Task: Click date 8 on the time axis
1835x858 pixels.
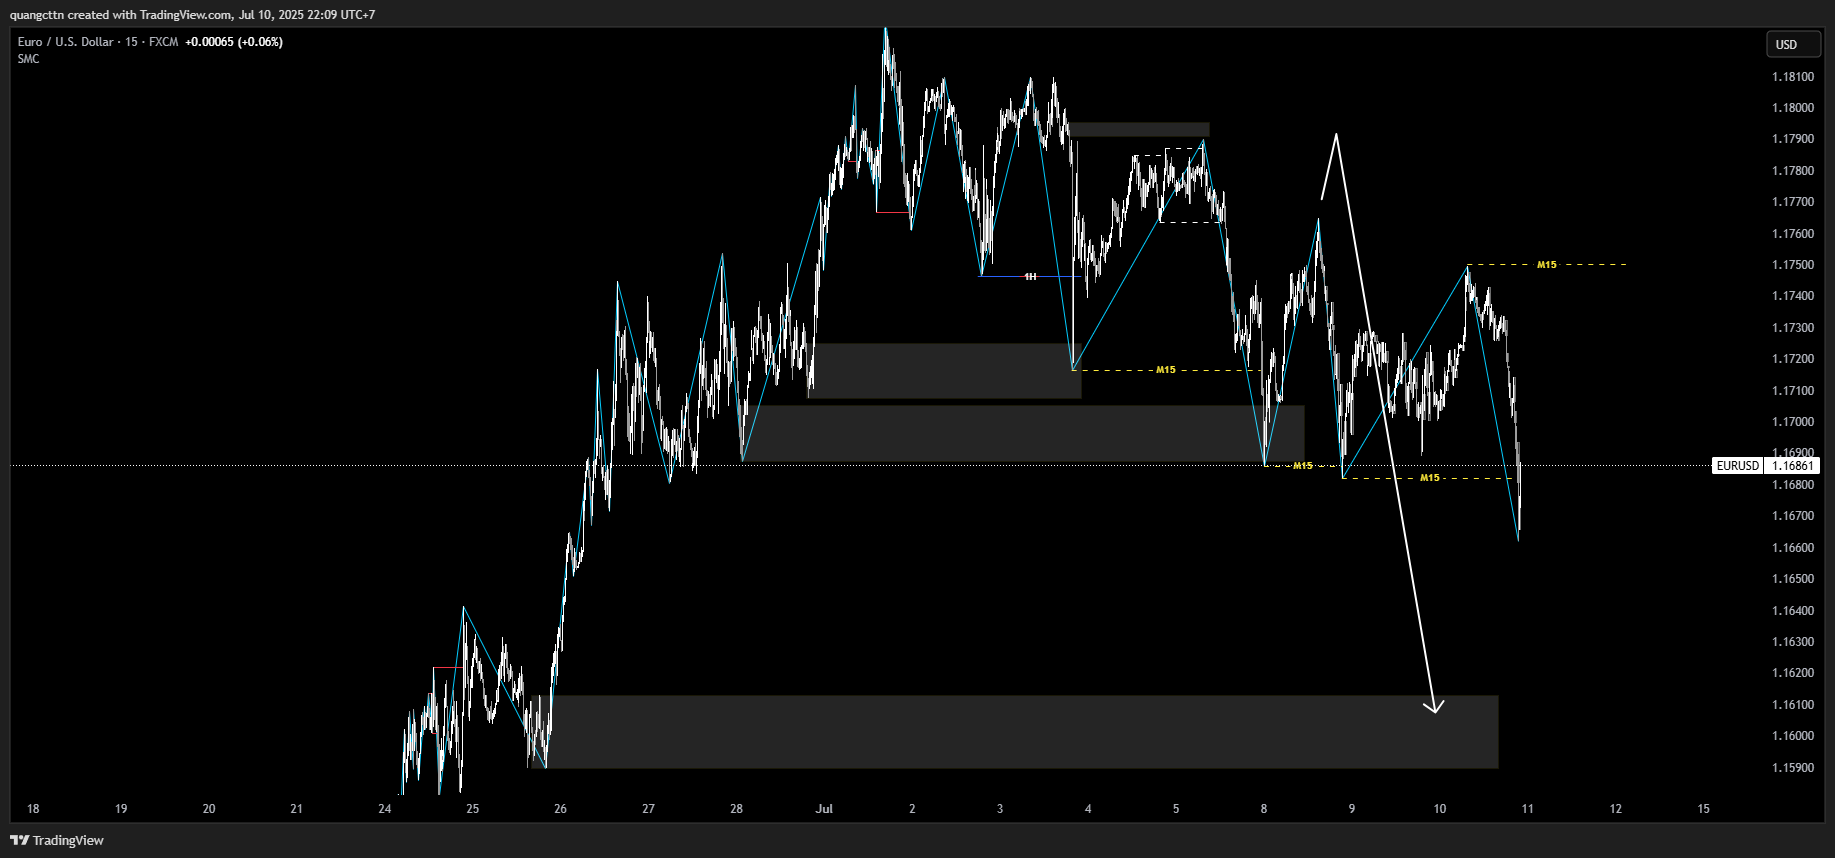Action: [x=1264, y=809]
